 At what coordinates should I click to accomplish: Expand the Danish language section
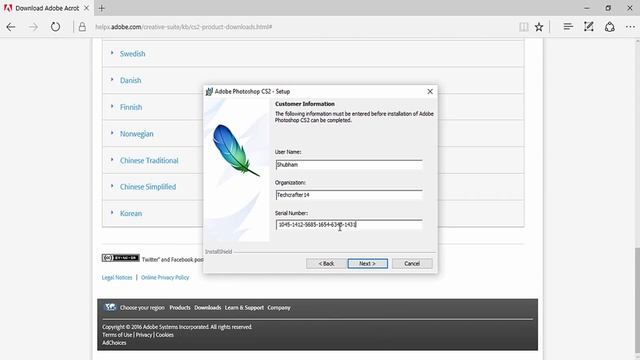tap(131, 80)
